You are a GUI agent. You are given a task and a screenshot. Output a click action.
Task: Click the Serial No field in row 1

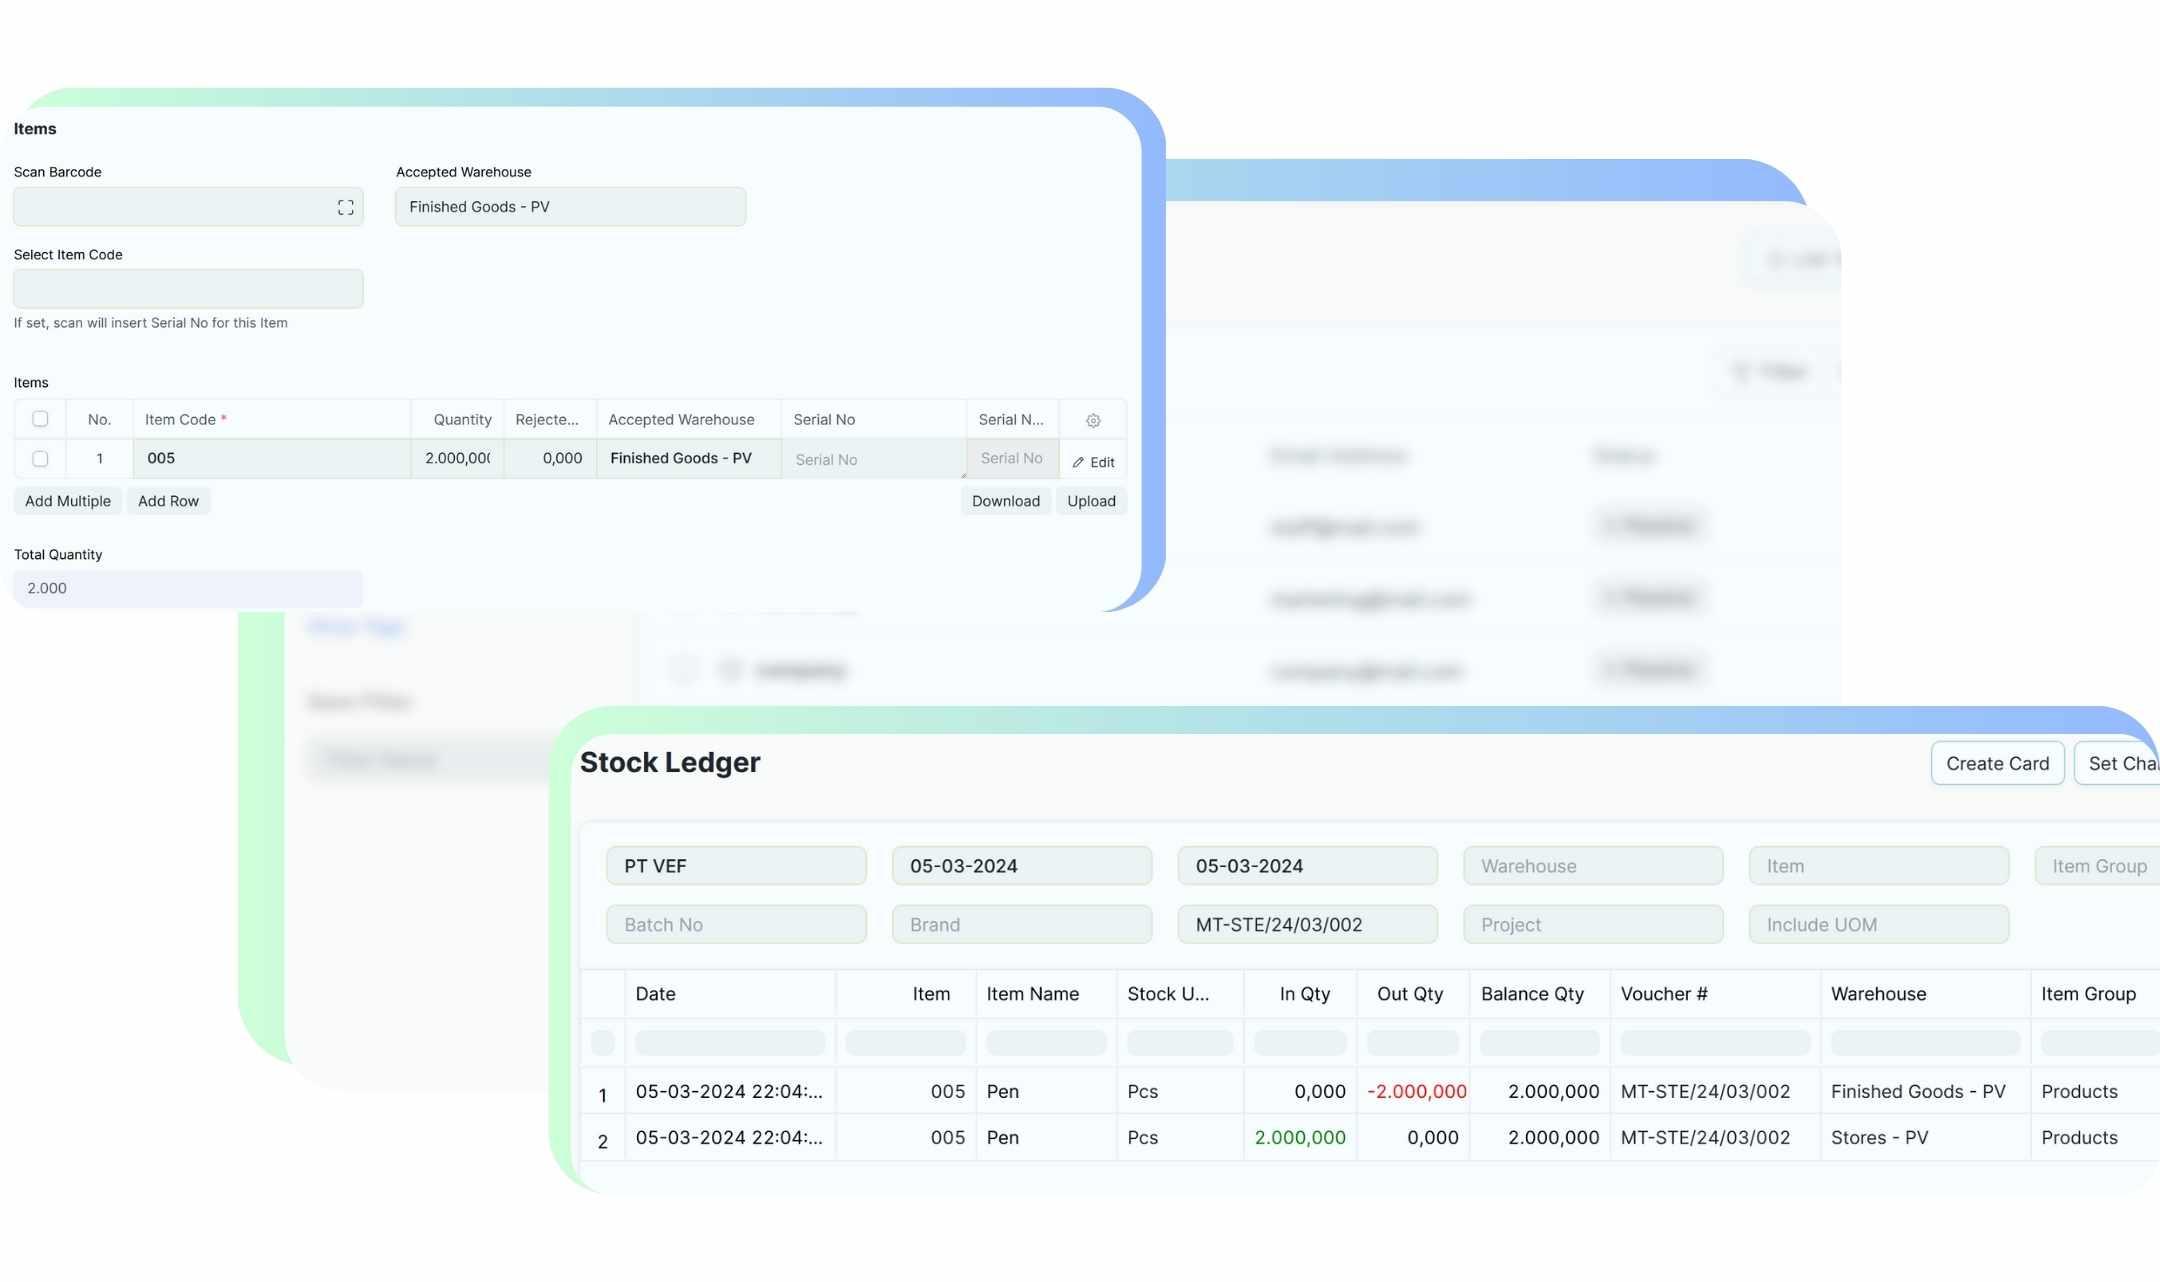pos(872,460)
